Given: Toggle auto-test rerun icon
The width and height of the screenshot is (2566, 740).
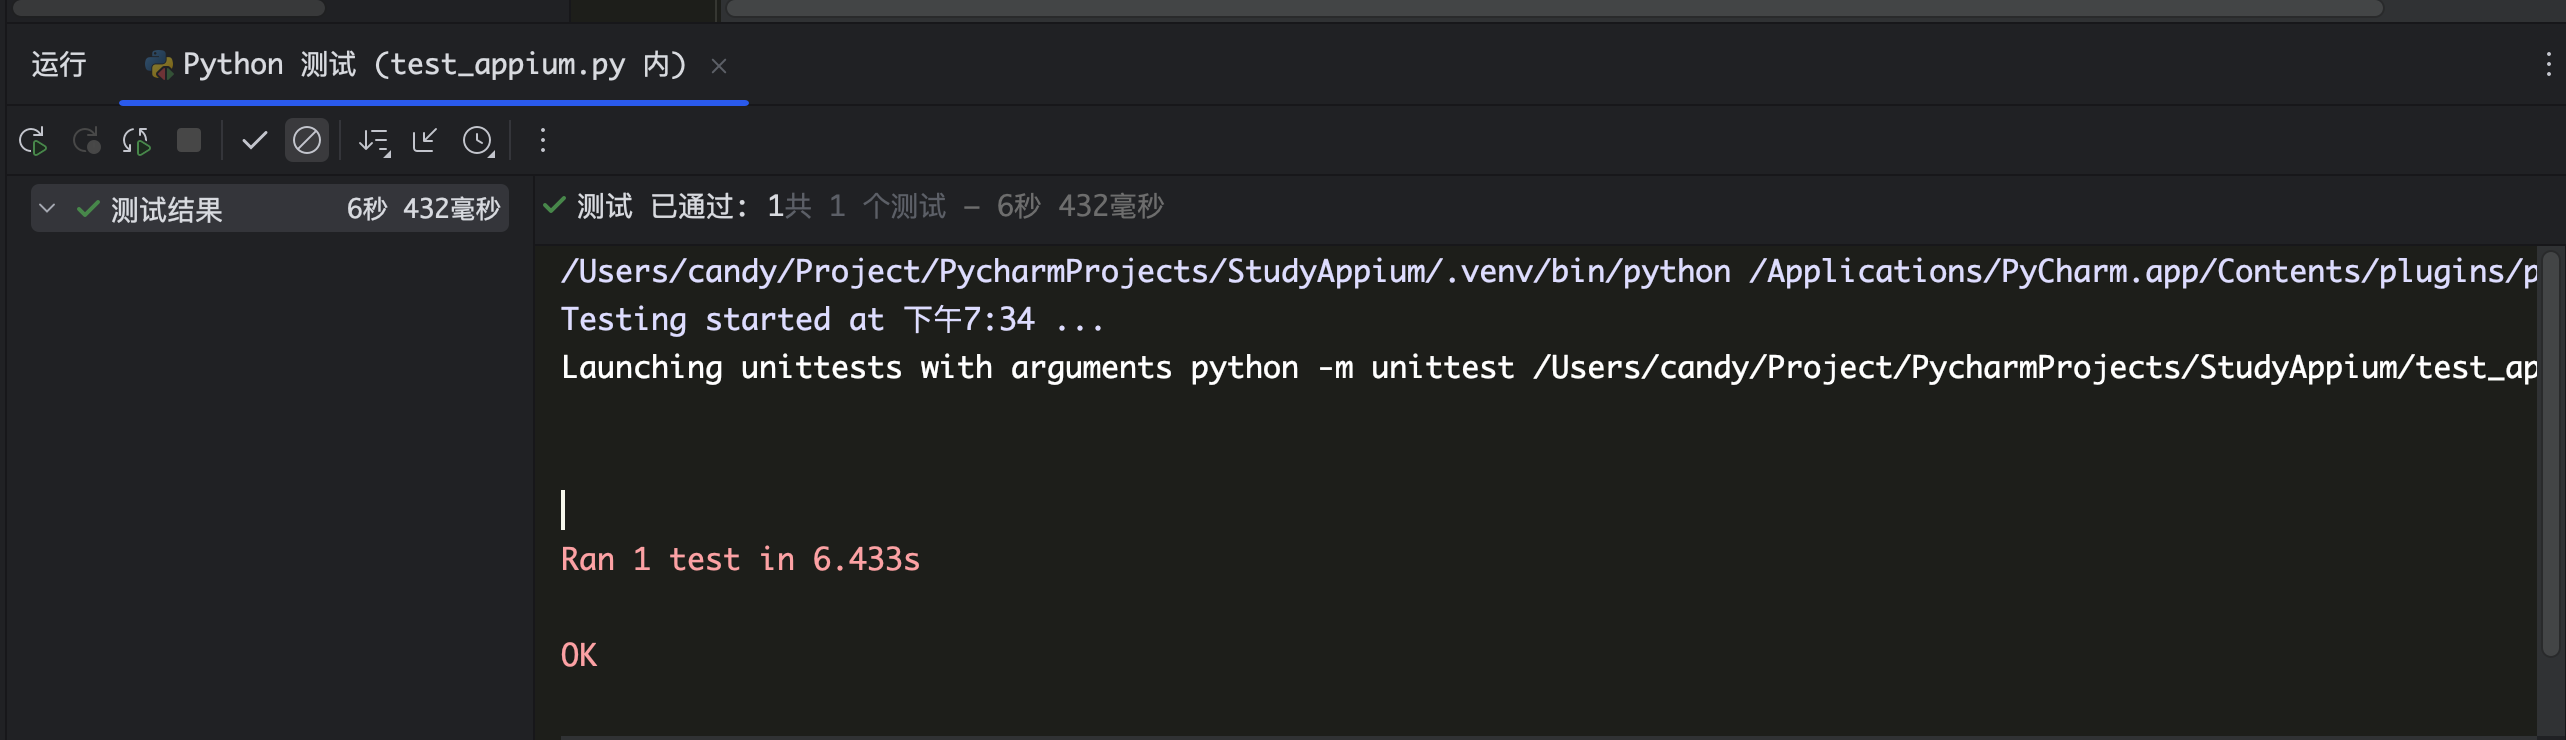Looking at the screenshot, I should click(x=136, y=141).
